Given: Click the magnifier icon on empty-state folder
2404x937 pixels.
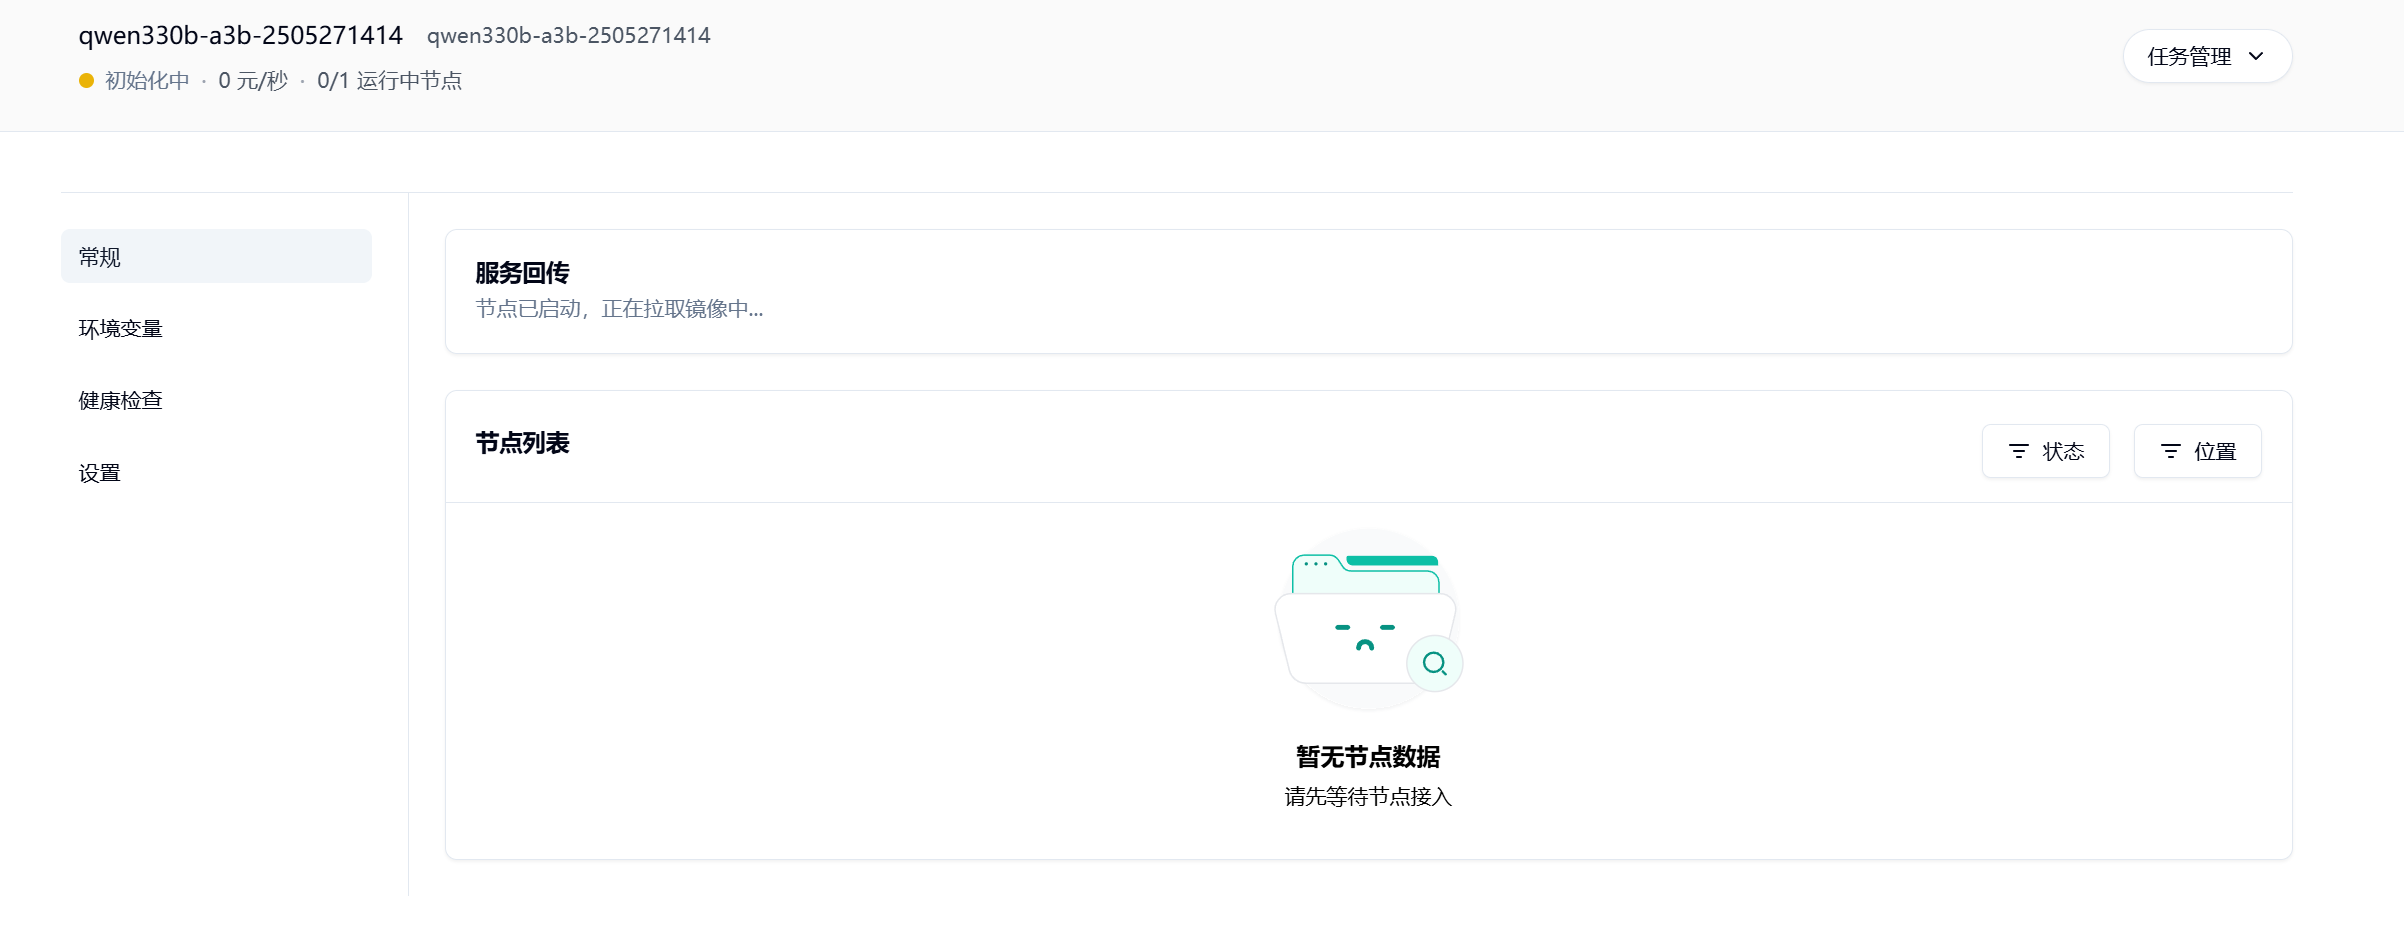Looking at the screenshot, I should pyautogui.click(x=1435, y=663).
